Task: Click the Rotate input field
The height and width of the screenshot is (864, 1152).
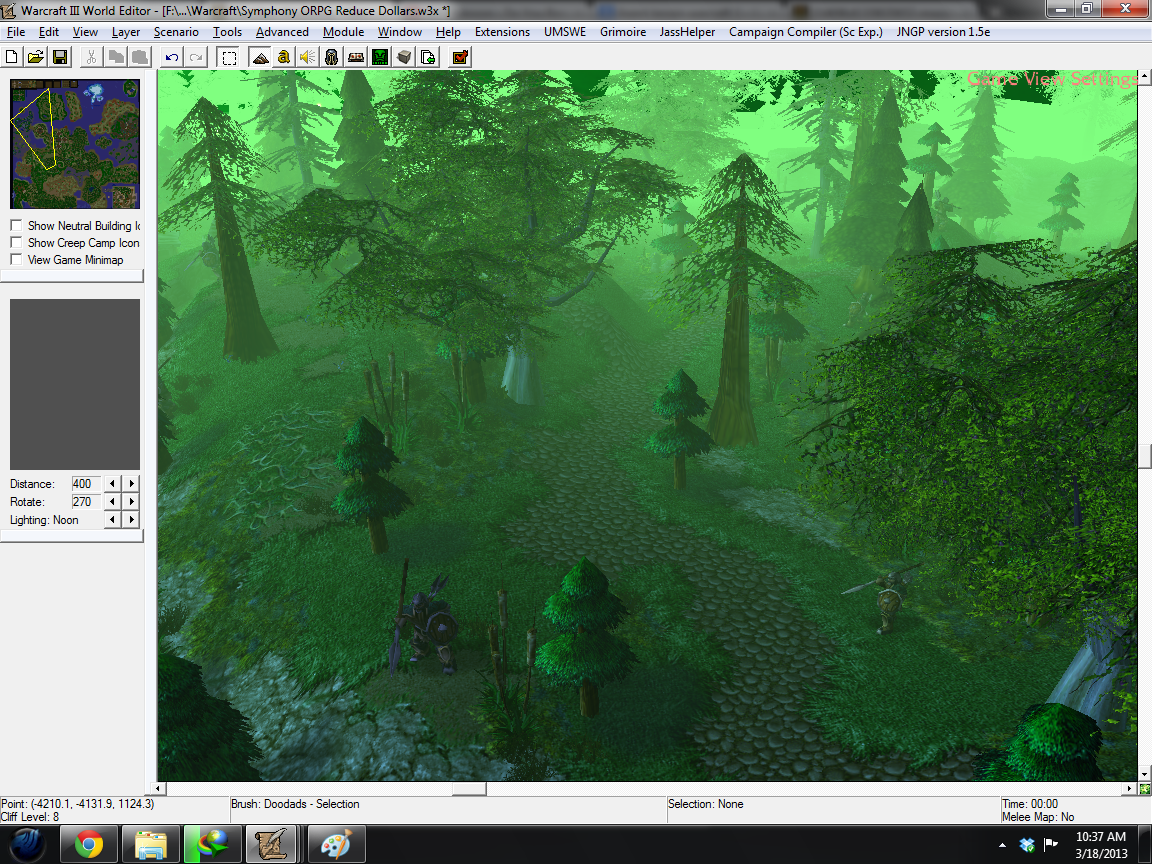Action: (x=85, y=502)
